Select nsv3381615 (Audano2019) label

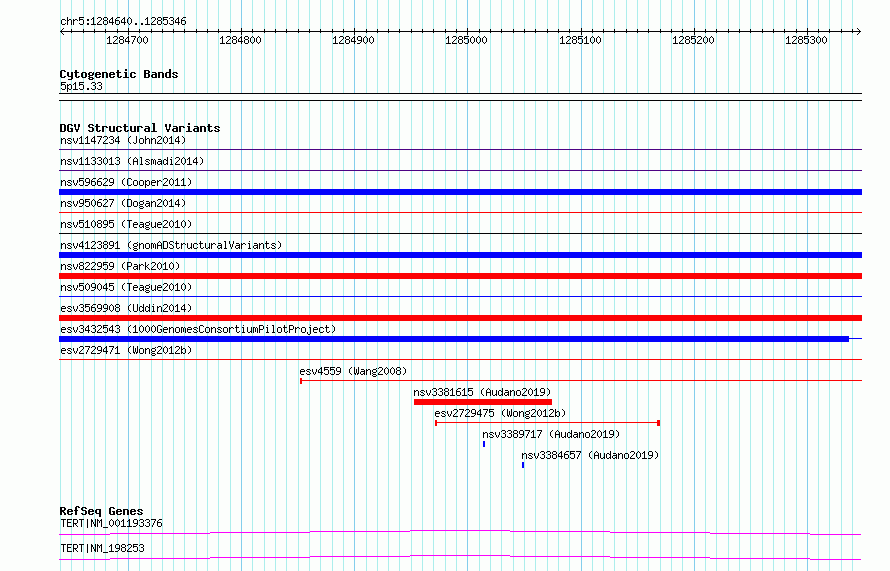pyautogui.click(x=482, y=392)
